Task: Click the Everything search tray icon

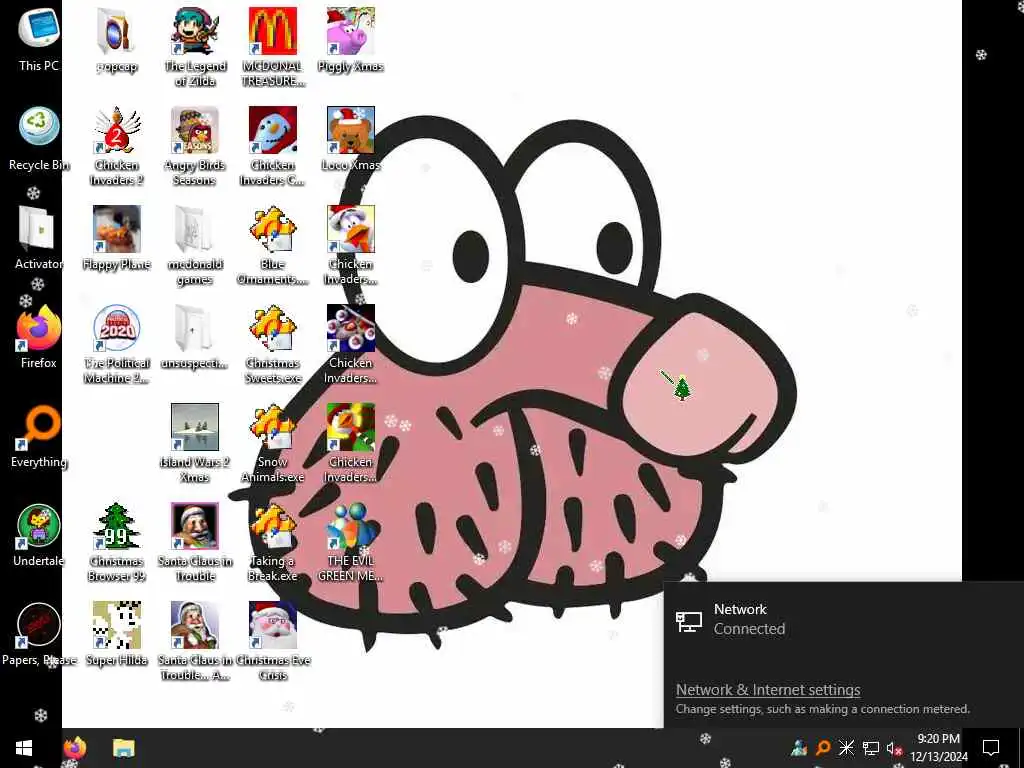Action: coord(823,748)
